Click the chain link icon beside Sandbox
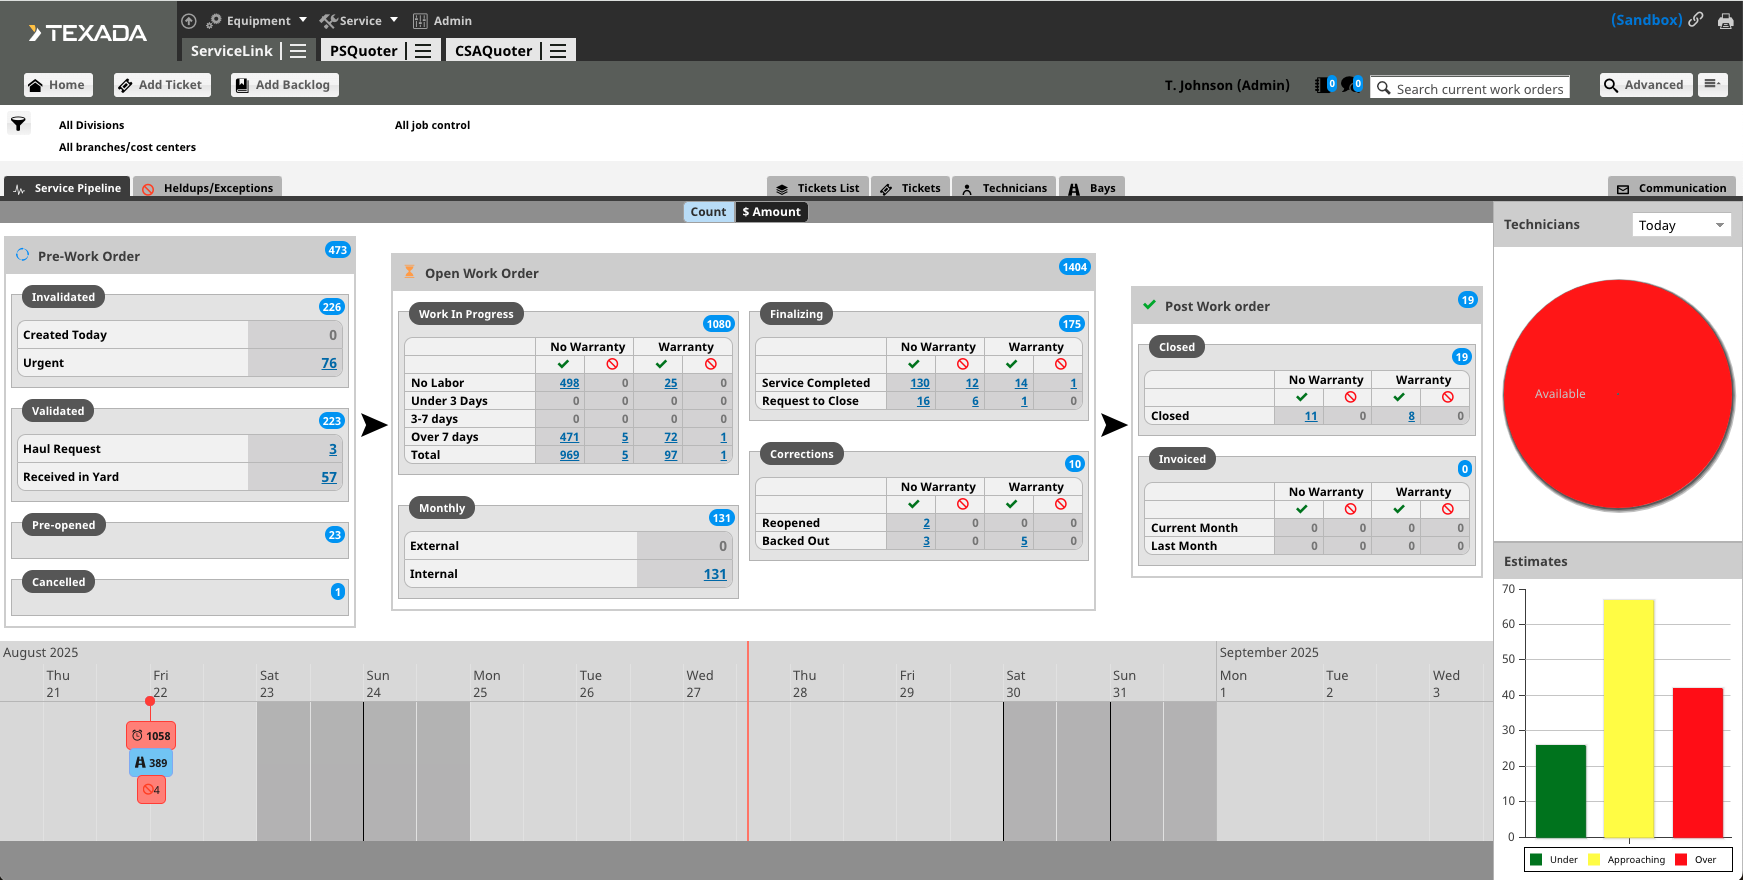 (x=1696, y=19)
